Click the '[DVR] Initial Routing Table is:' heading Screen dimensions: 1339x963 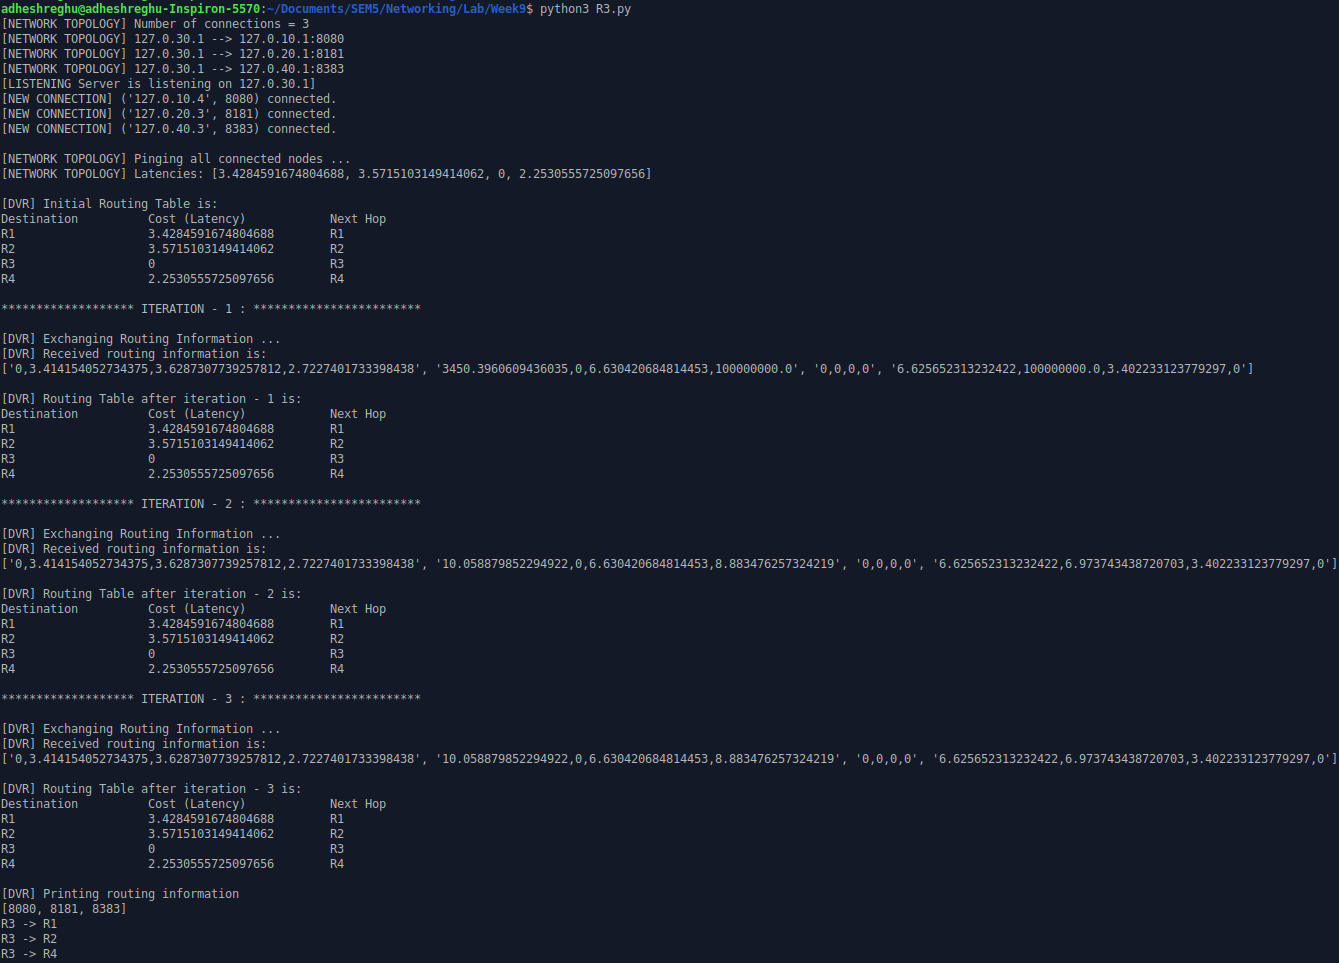(x=109, y=204)
